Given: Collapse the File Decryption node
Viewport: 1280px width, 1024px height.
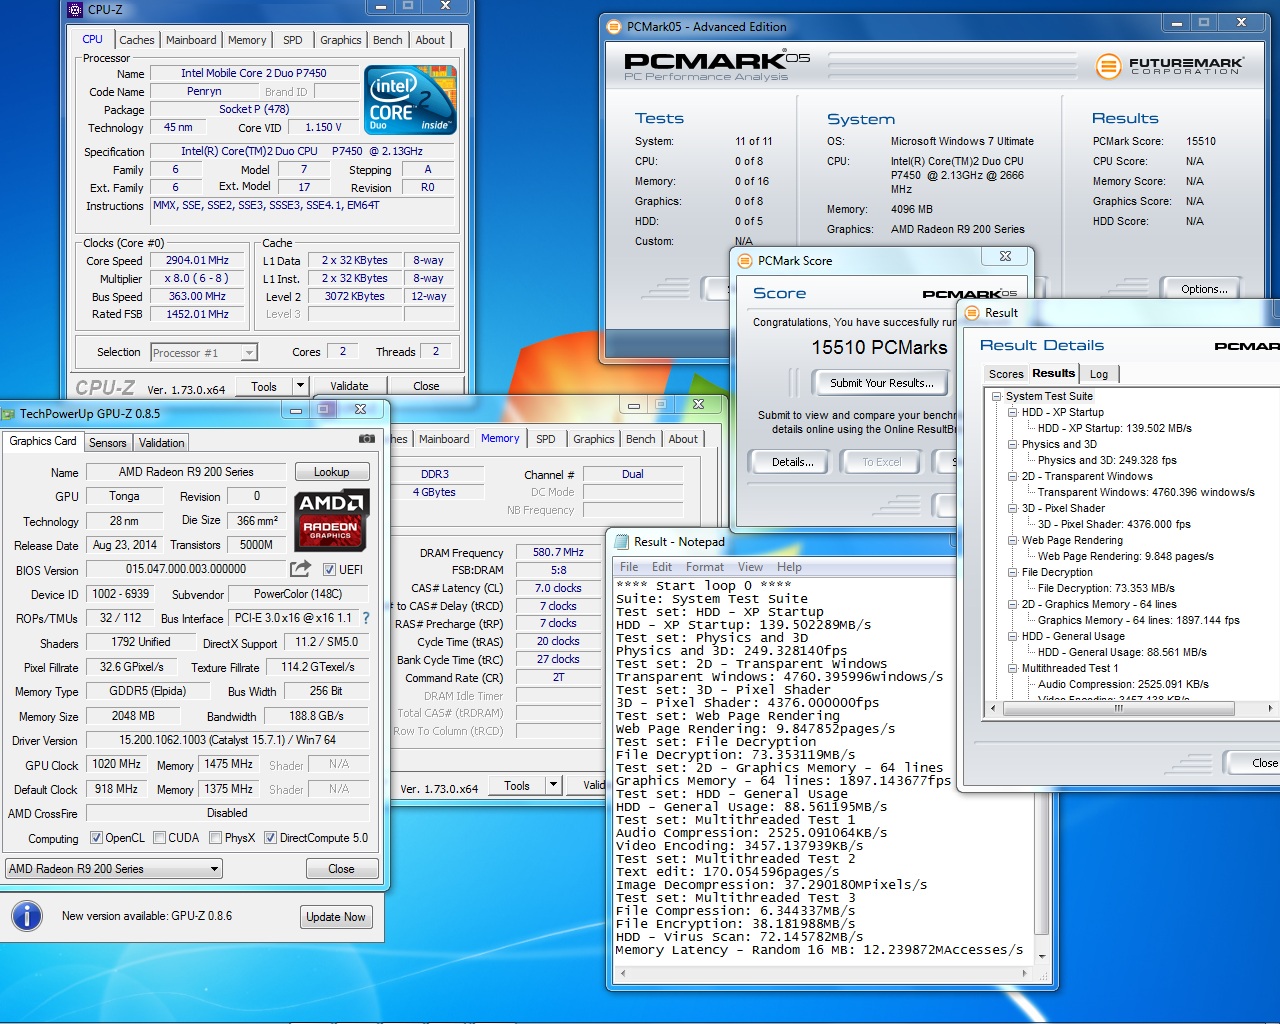Looking at the screenshot, I should 1012,572.
